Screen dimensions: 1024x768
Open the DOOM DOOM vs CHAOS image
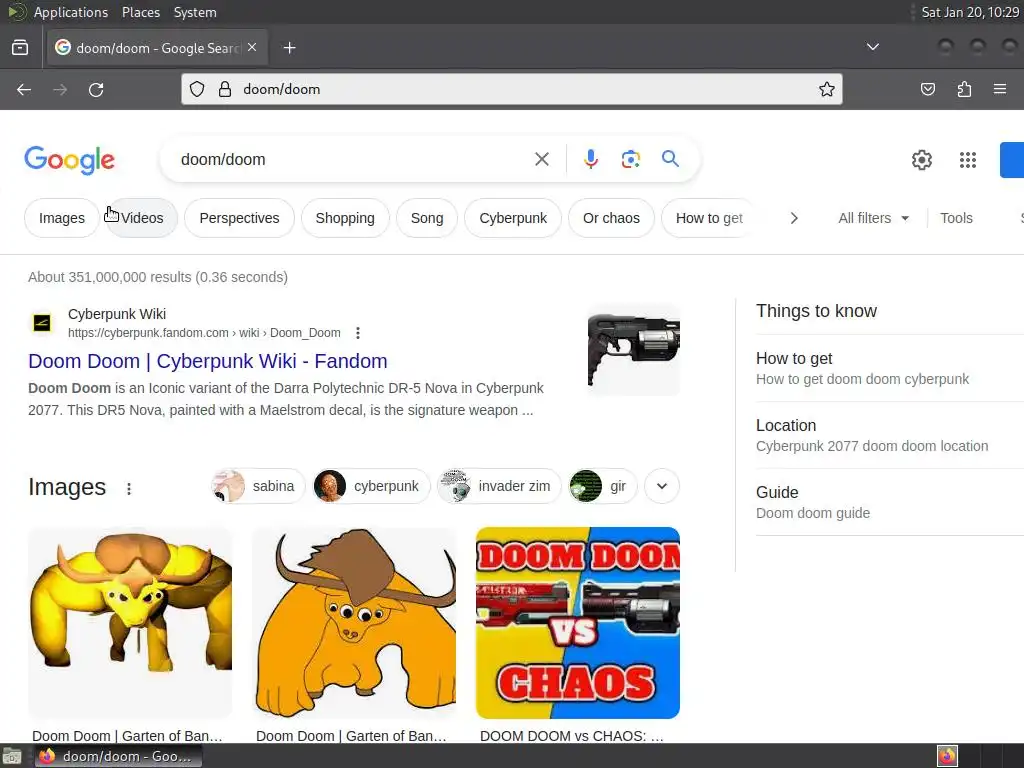578,622
